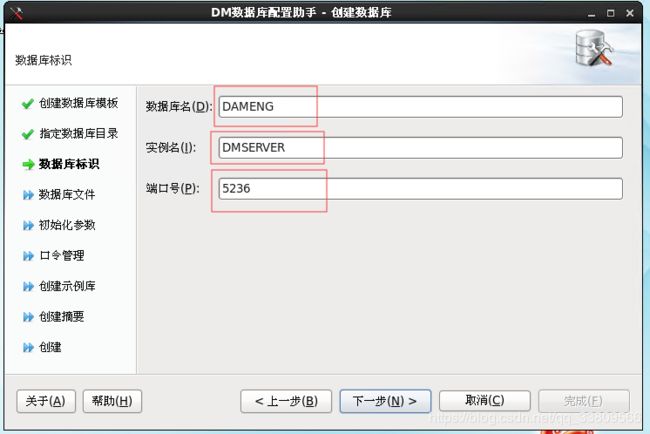This screenshot has height=434, width=650.
Task: Select the final 创建 step
Action: [x=50, y=347]
